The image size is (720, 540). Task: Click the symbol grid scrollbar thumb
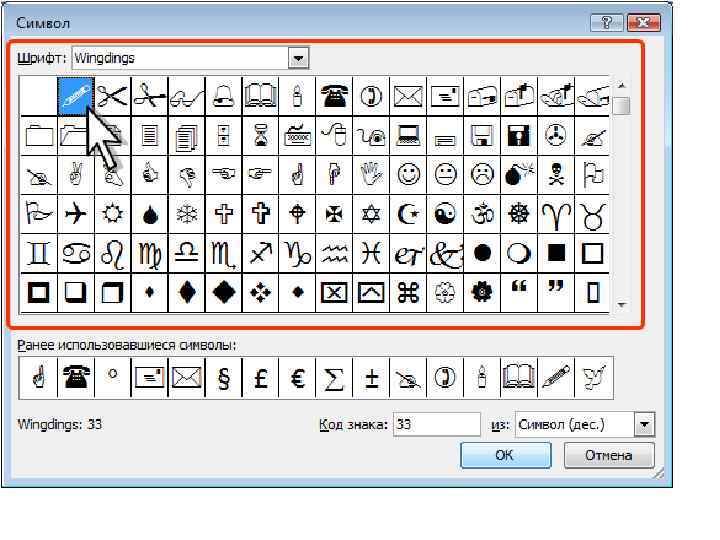tap(622, 106)
